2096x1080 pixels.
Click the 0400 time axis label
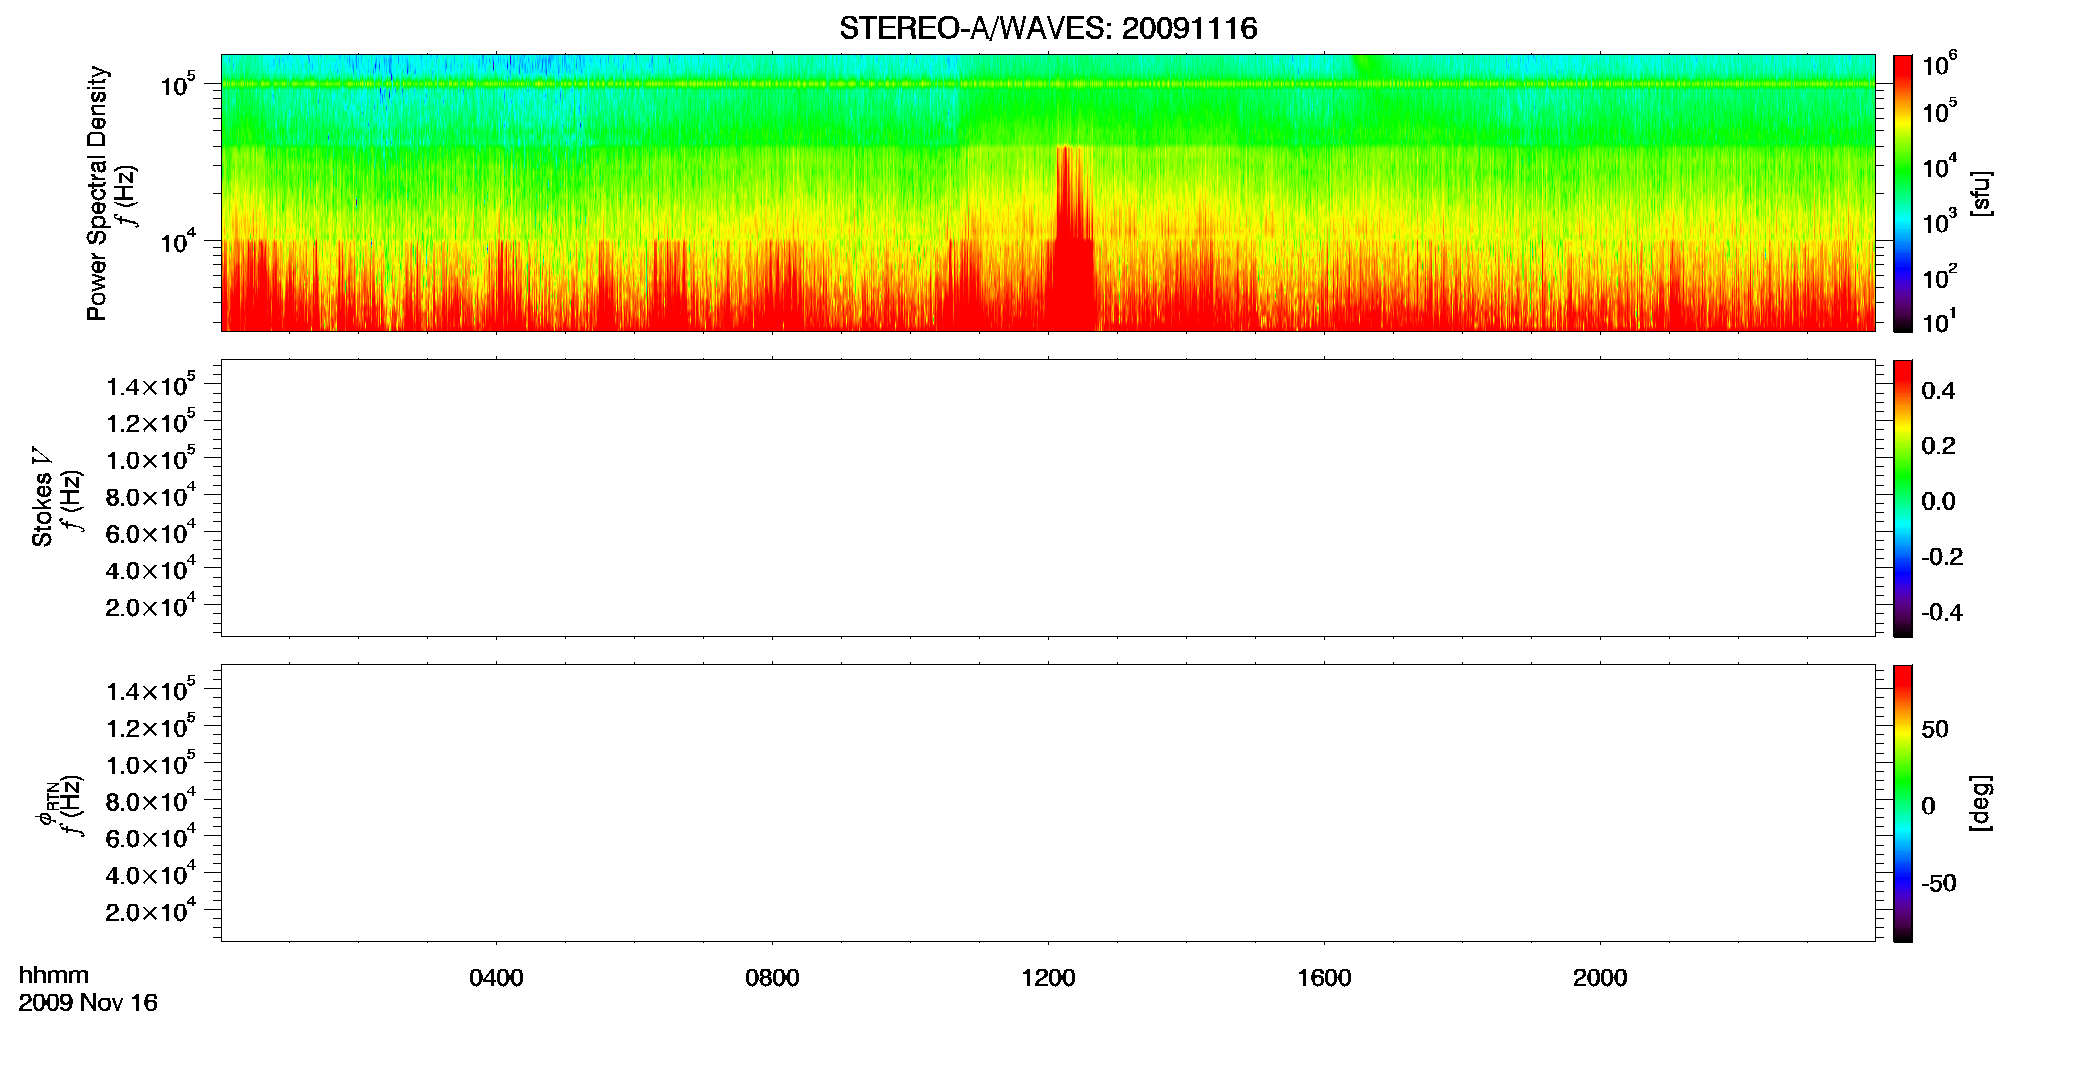click(496, 978)
